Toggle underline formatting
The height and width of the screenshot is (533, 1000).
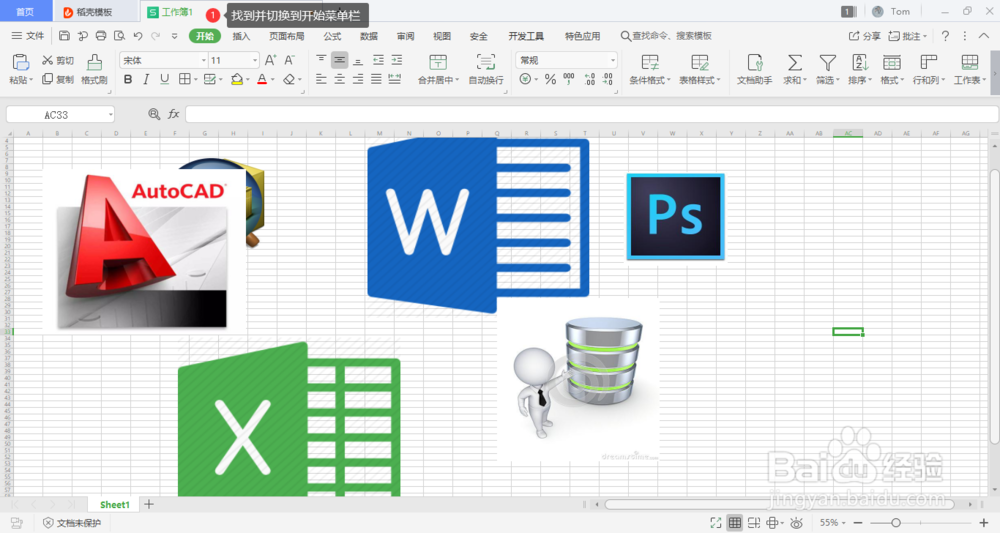click(165, 80)
